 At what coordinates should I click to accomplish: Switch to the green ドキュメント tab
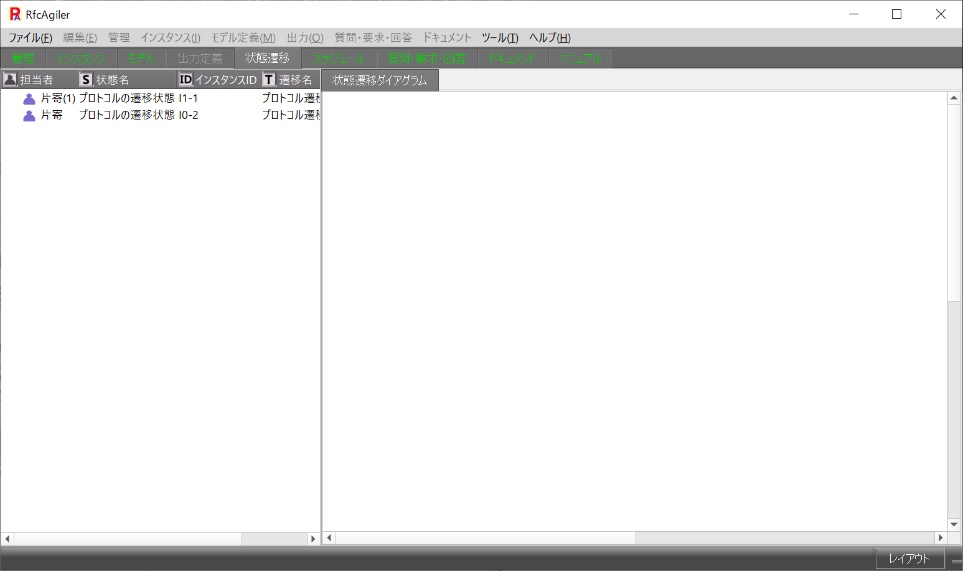pos(512,58)
